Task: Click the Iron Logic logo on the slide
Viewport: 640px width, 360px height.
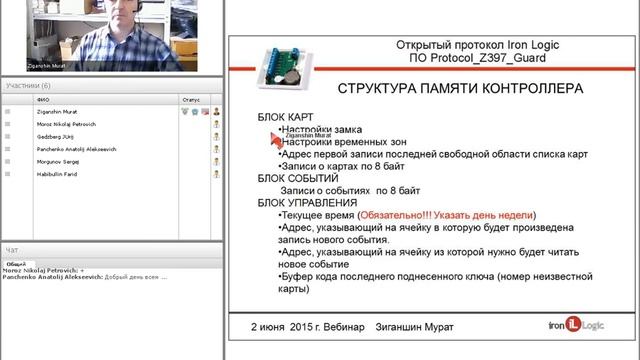Action: pos(576,325)
